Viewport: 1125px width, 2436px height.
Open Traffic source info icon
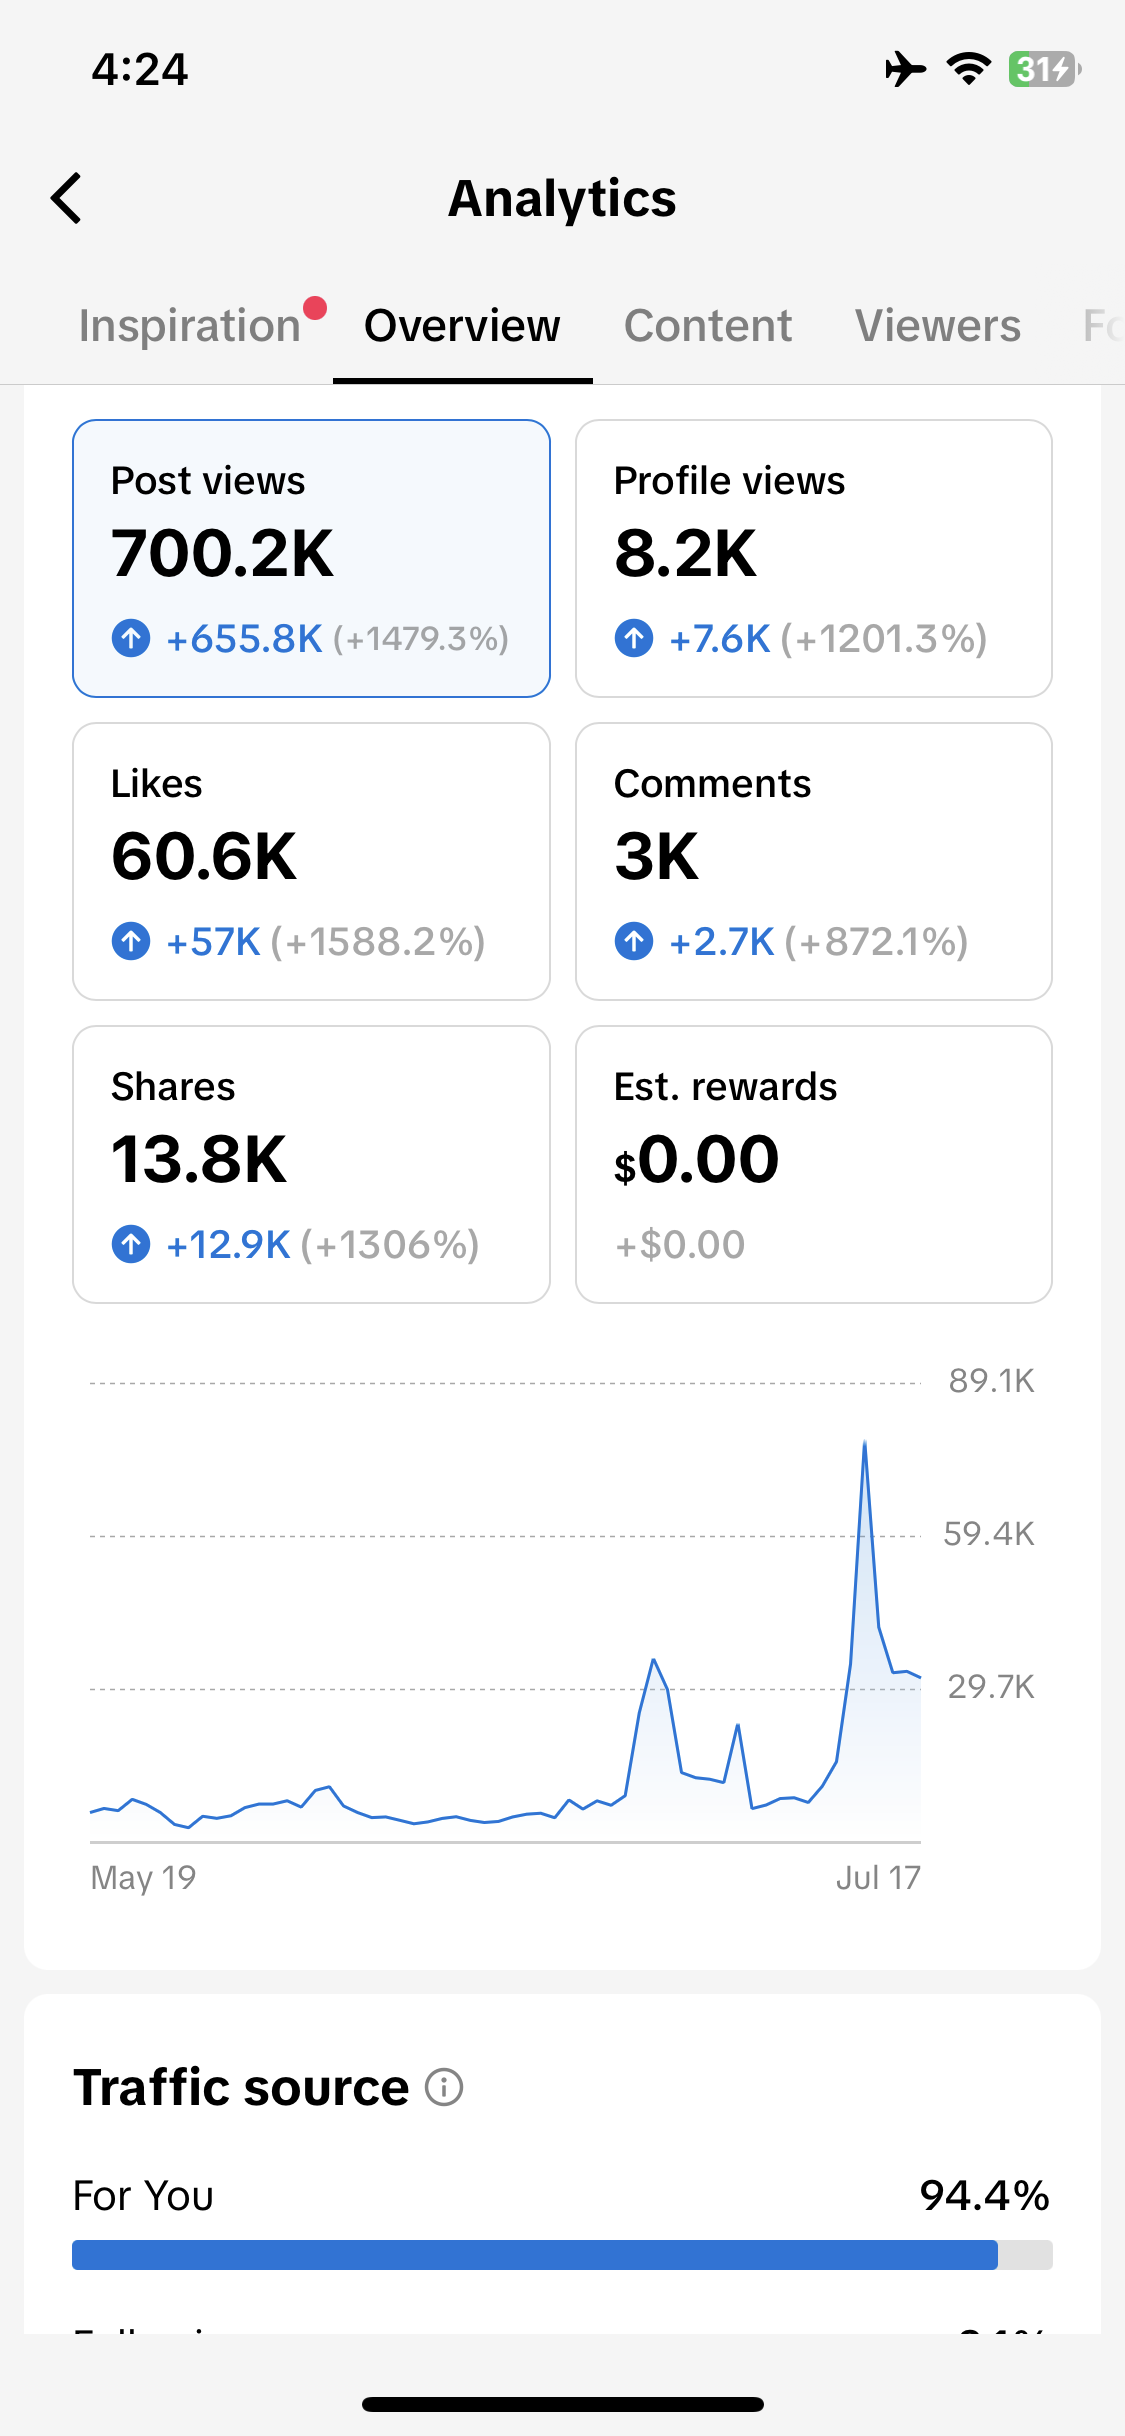click(444, 2087)
